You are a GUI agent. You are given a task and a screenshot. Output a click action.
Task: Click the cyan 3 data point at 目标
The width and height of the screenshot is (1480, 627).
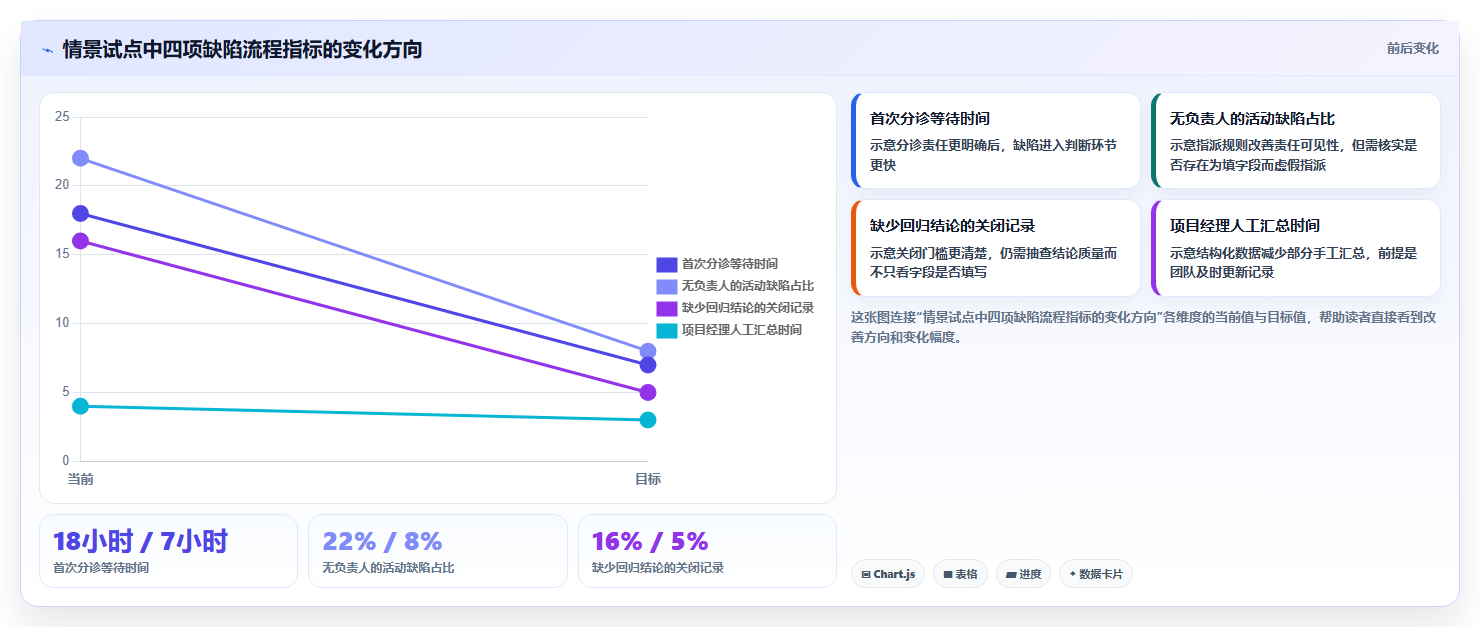click(x=648, y=420)
